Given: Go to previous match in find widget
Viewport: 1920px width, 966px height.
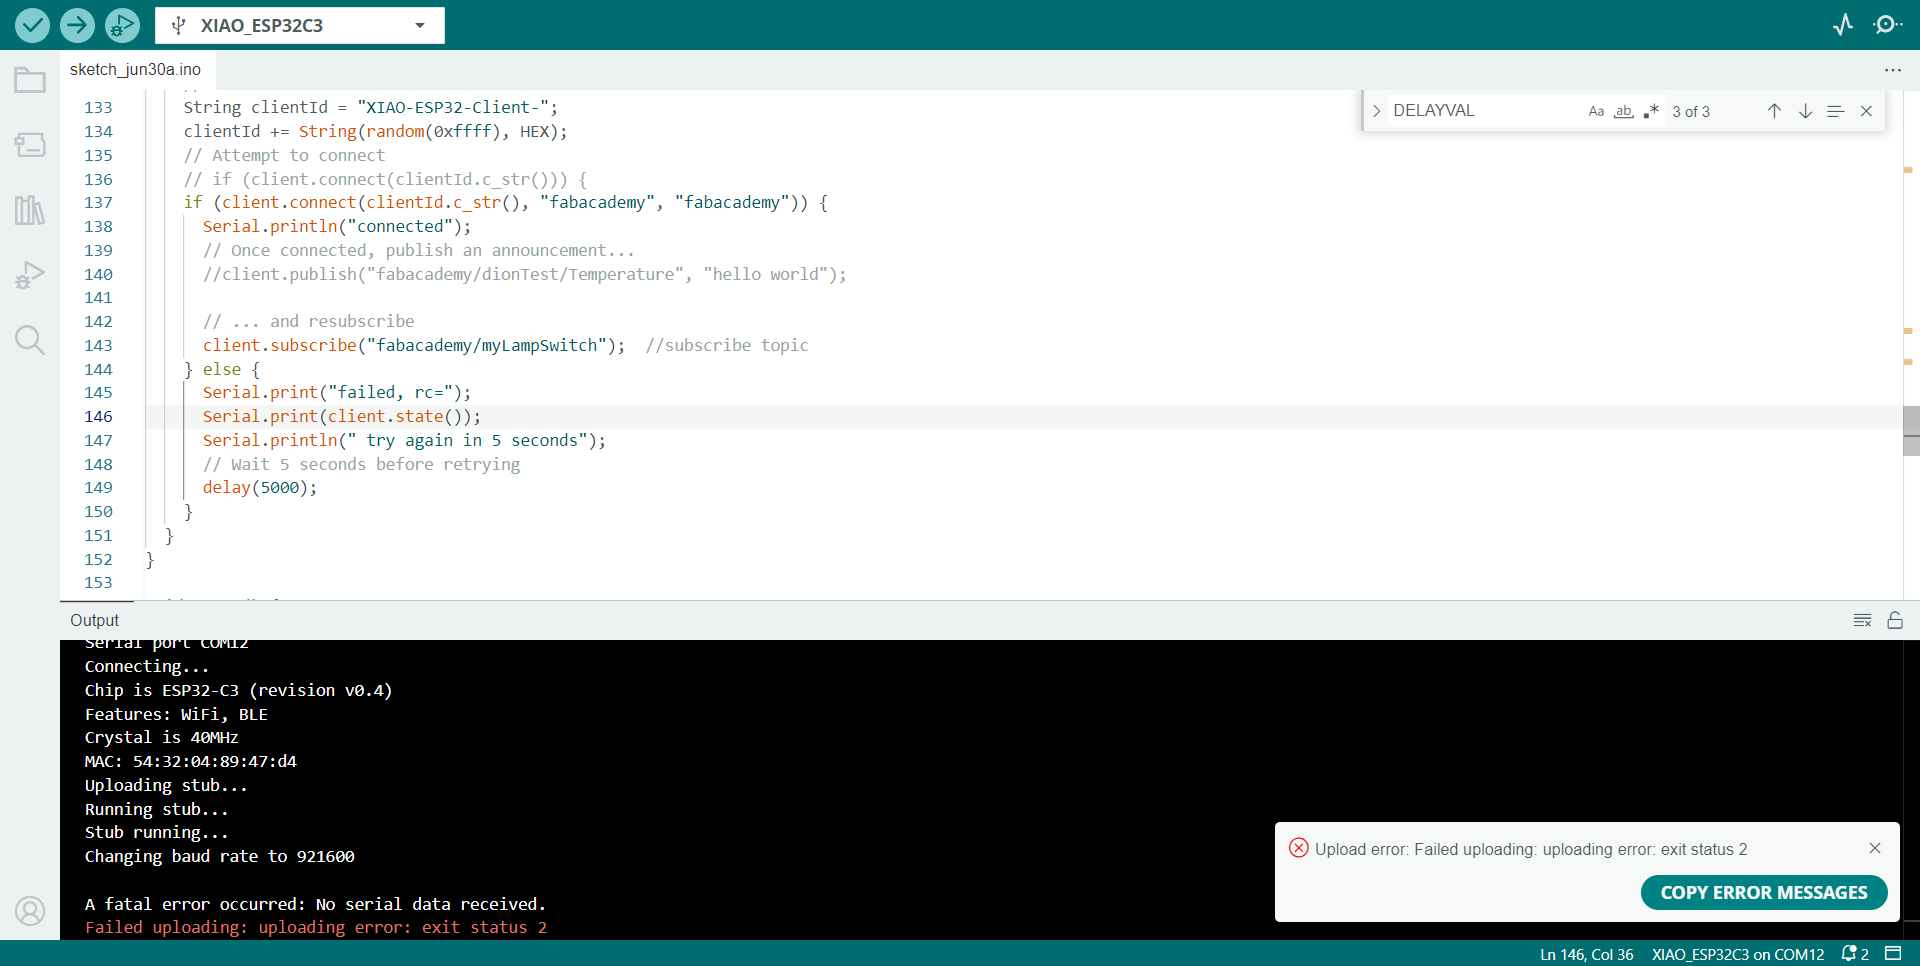Looking at the screenshot, I should click(1774, 111).
